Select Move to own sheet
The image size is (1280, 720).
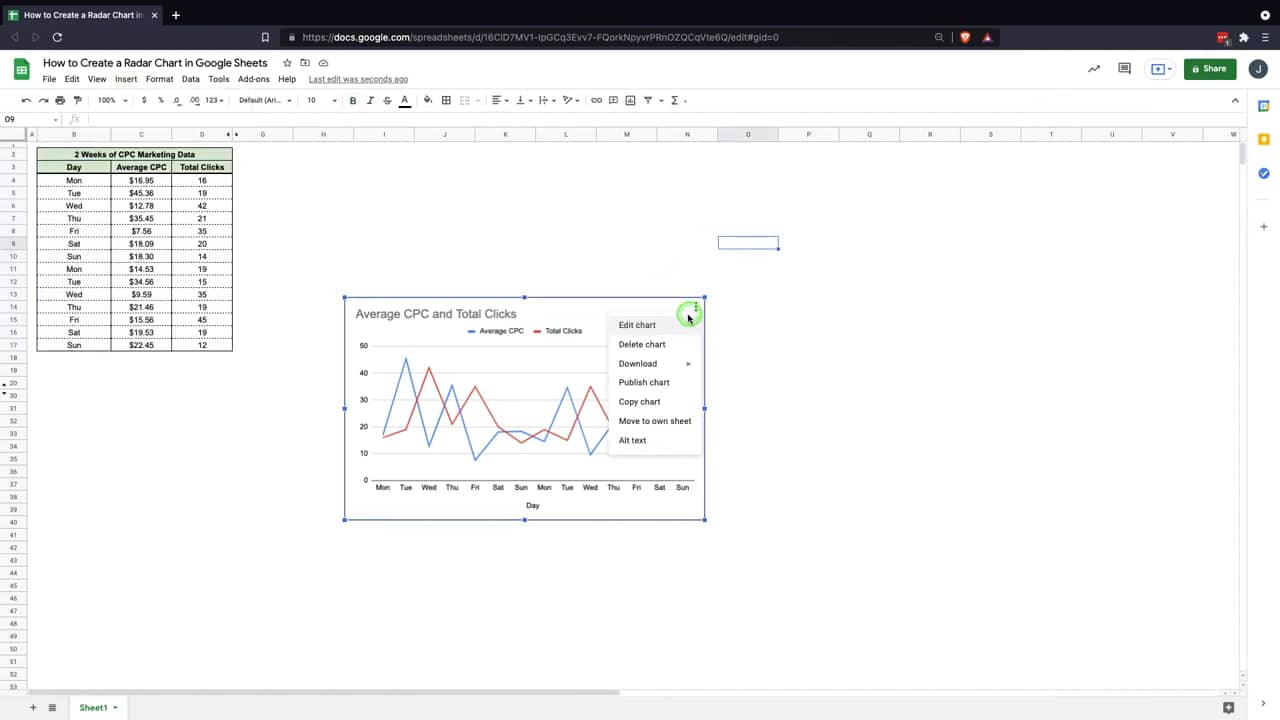(x=654, y=421)
